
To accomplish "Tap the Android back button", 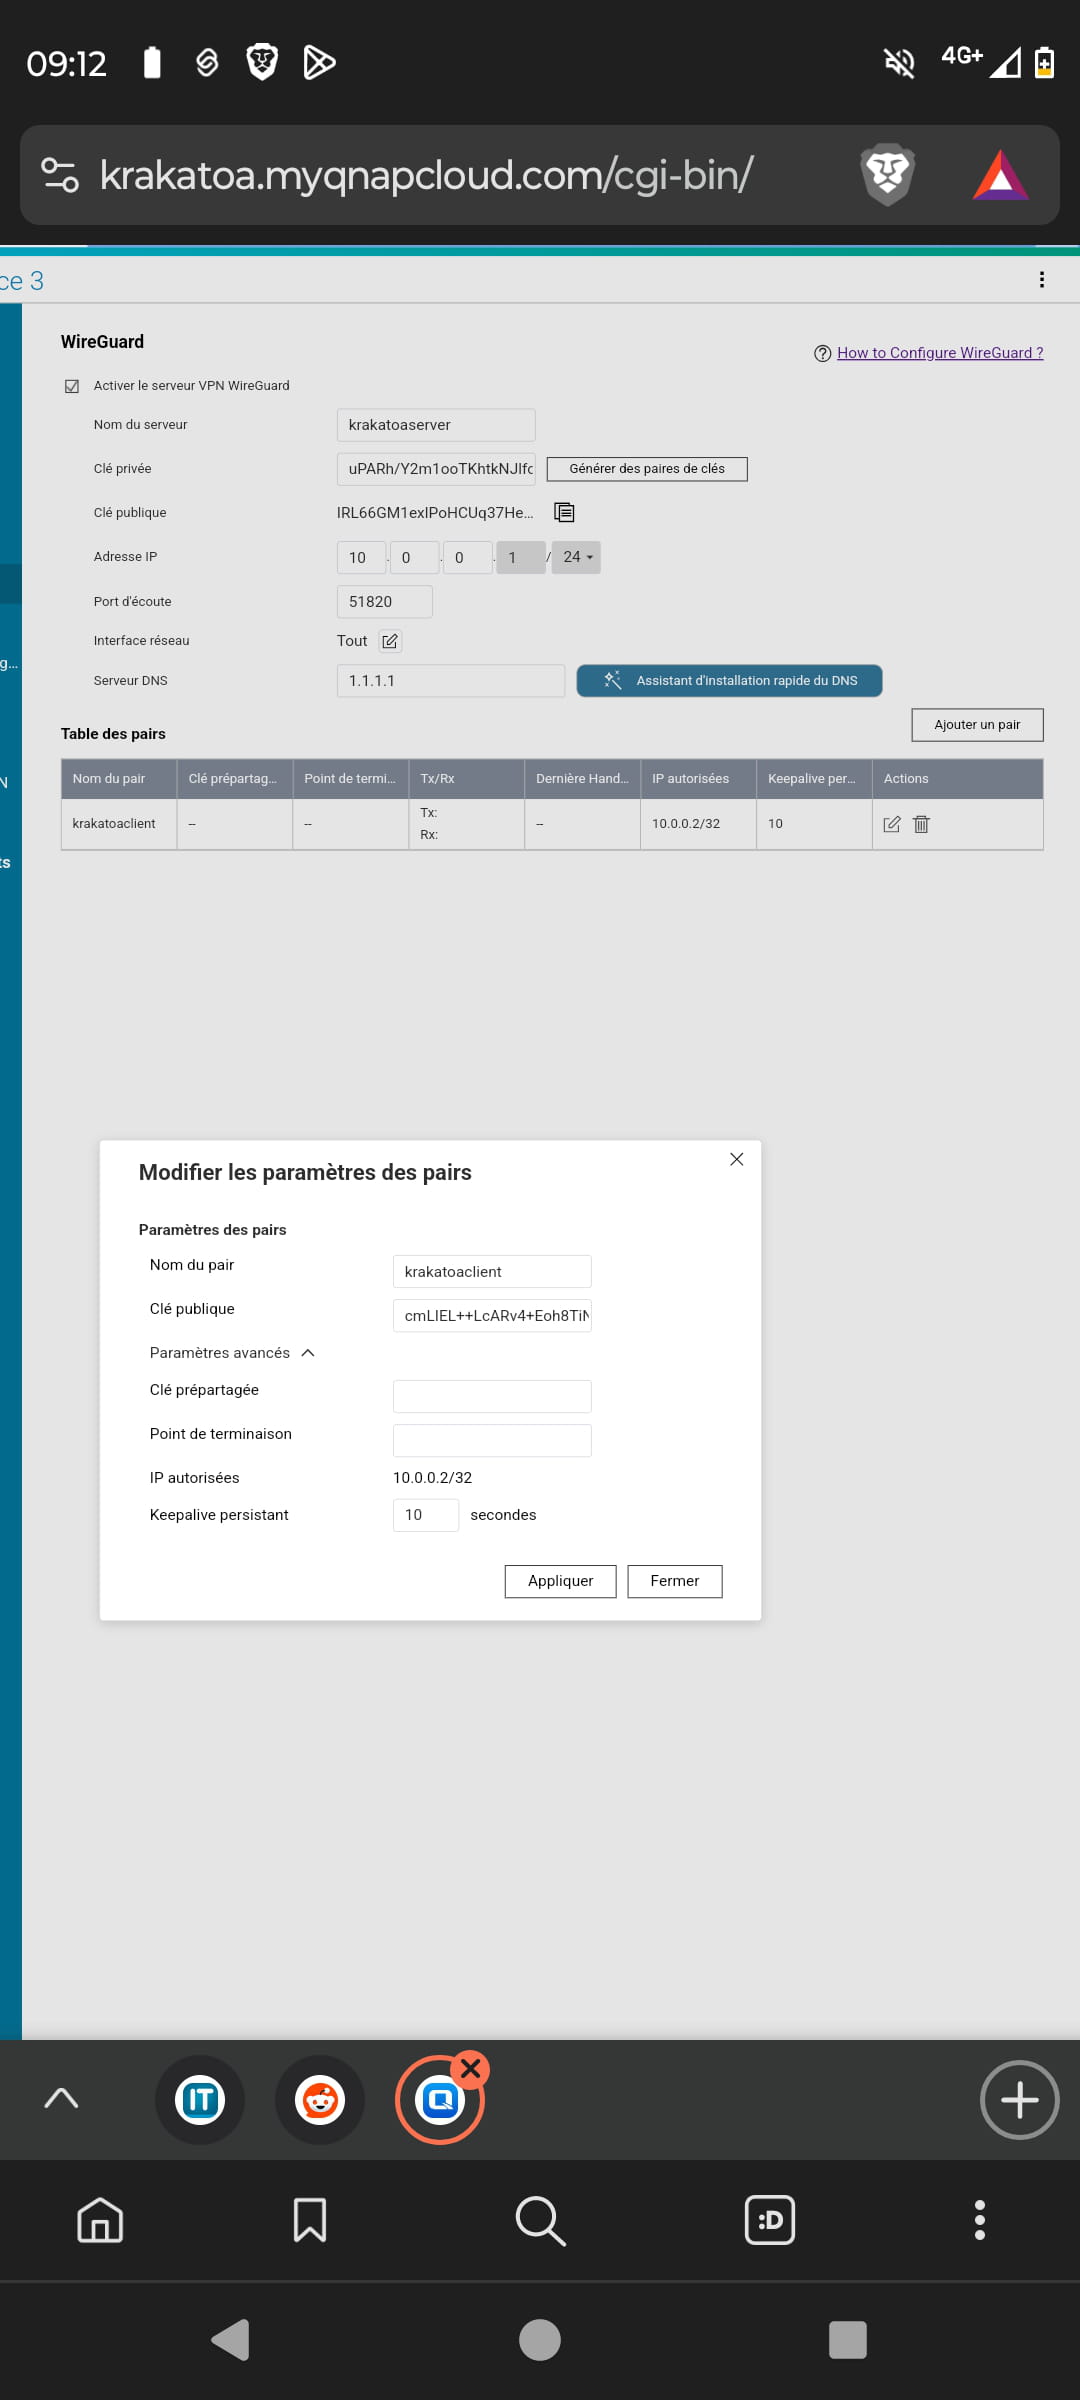I will pos(231,2339).
